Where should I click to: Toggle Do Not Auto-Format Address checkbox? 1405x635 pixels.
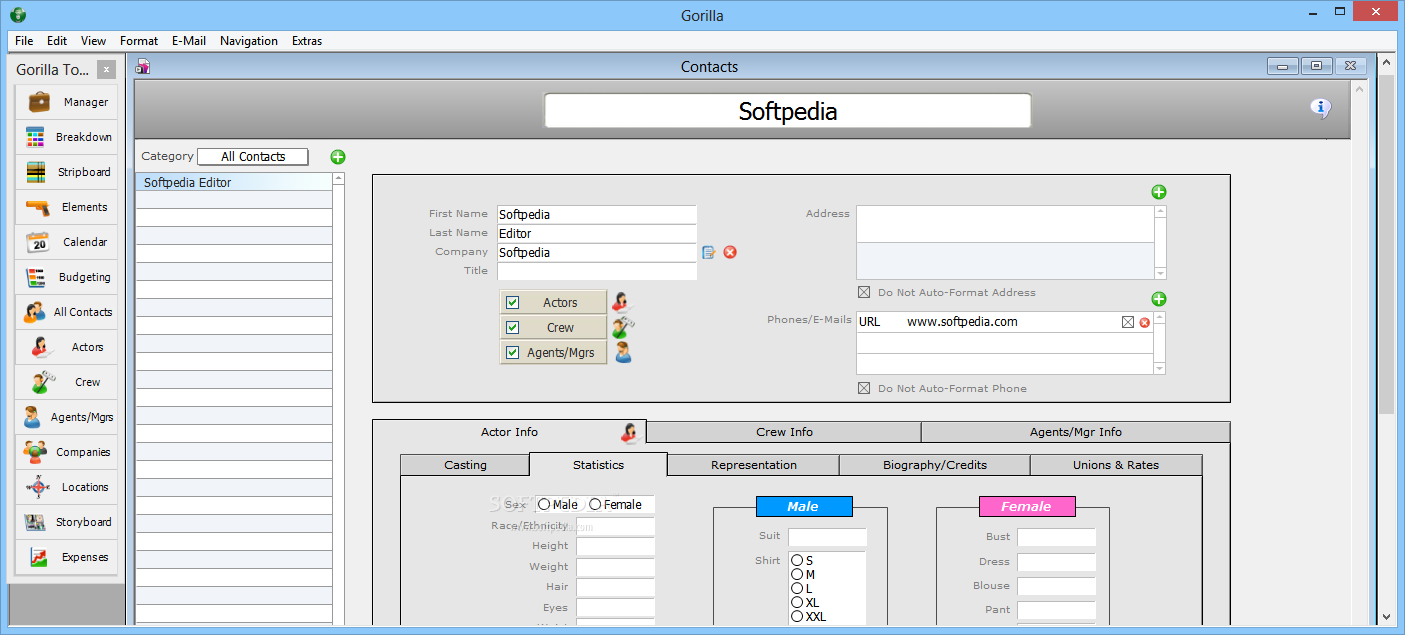tap(864, 292)
